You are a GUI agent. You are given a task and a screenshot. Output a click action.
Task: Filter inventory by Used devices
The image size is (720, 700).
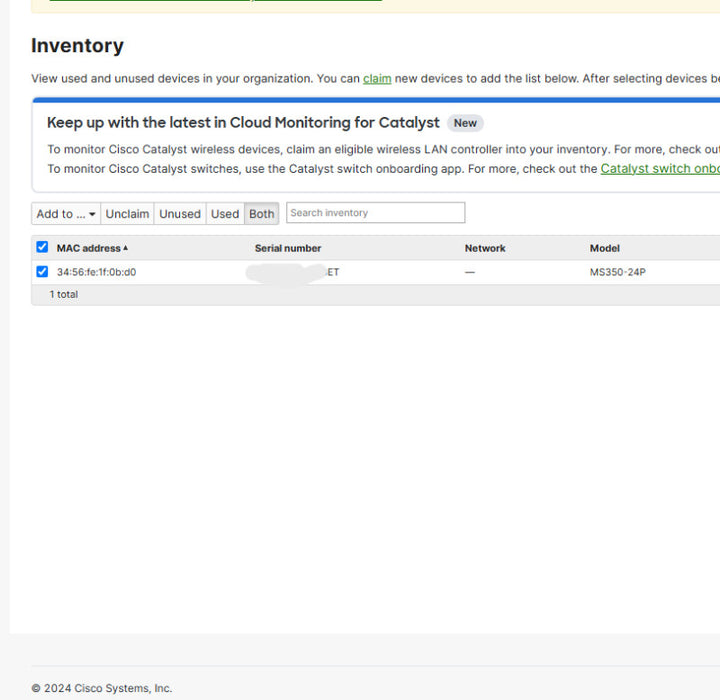[225, 214]
